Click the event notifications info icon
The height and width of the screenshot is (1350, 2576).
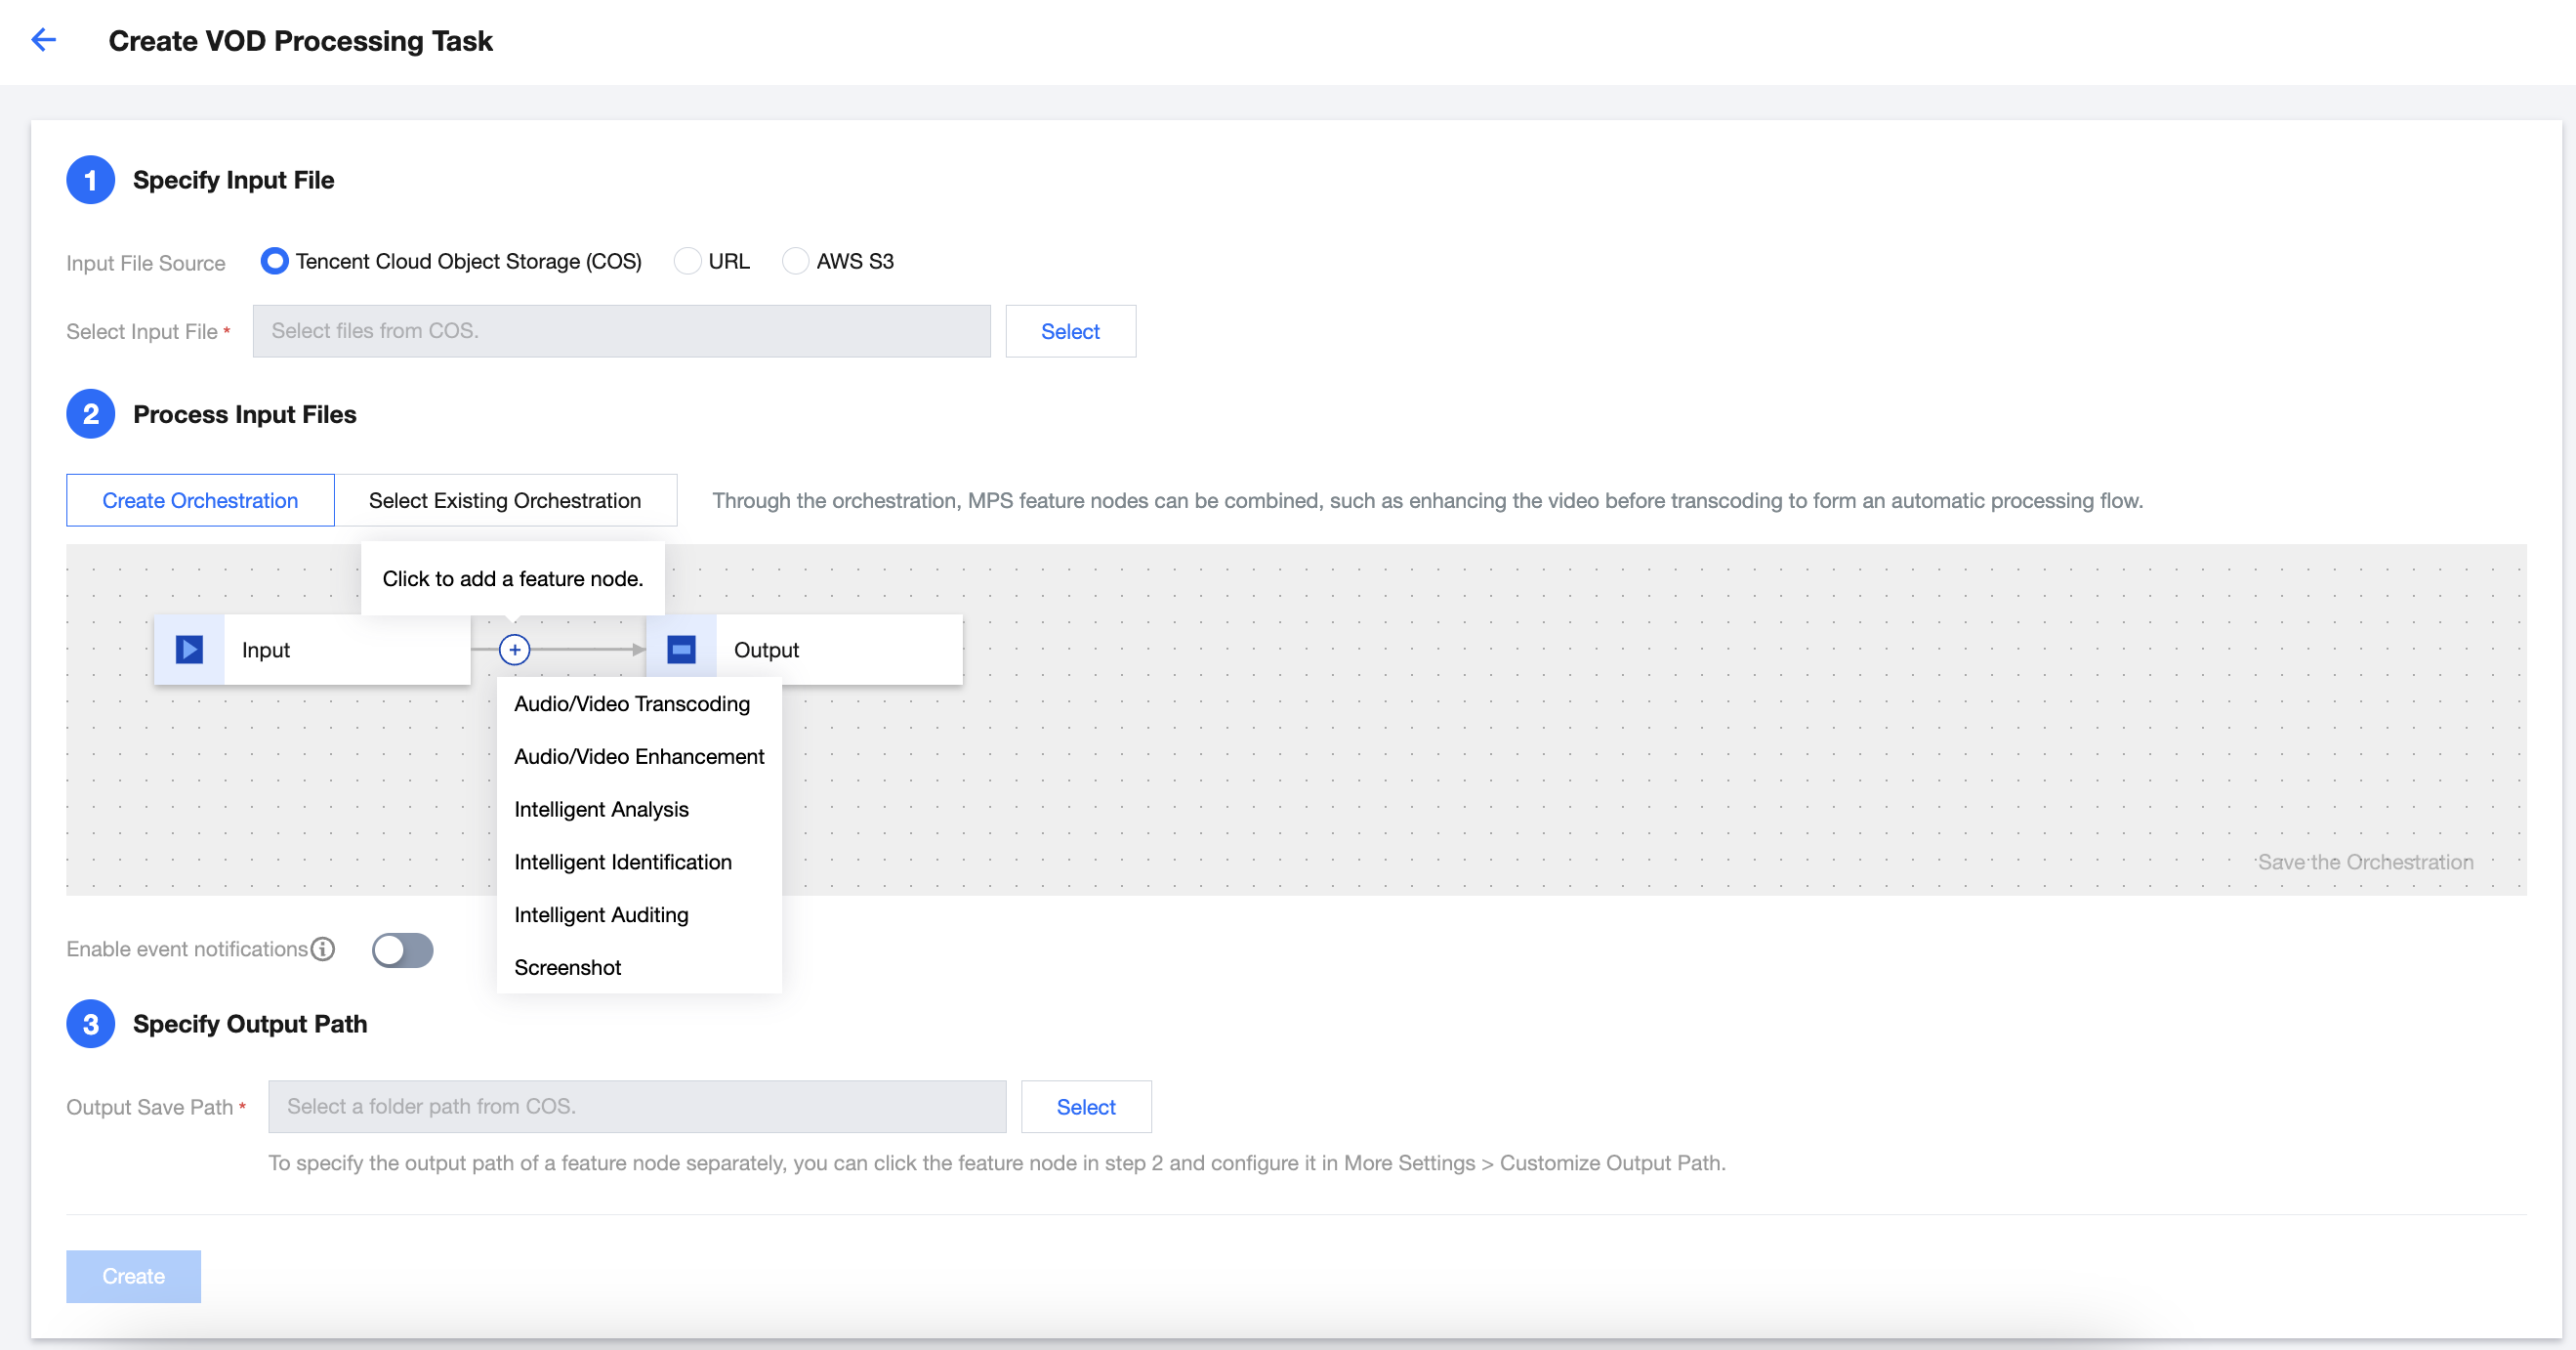(x=323, y=949)
